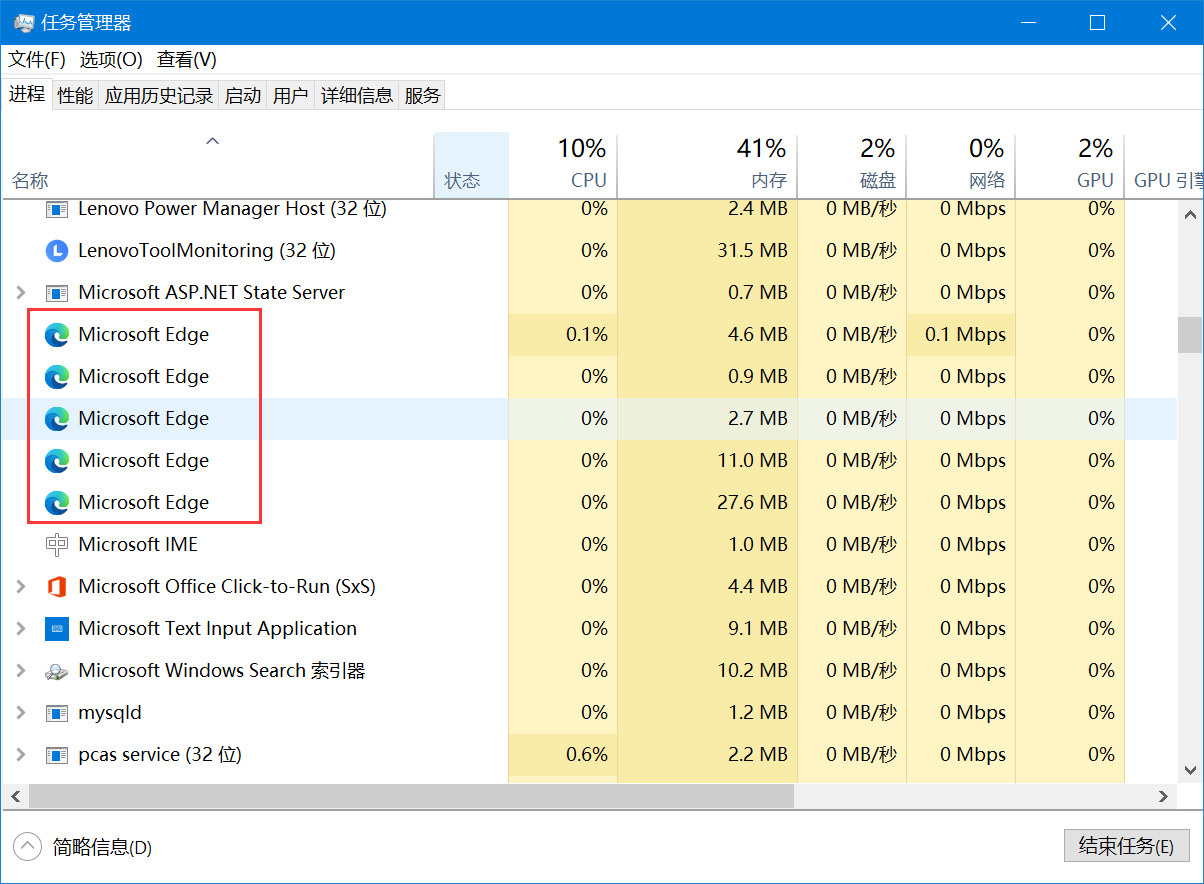The image size is (1204, 884).
Task: Open the 查看(V) menu
Action: pos(187,60)
